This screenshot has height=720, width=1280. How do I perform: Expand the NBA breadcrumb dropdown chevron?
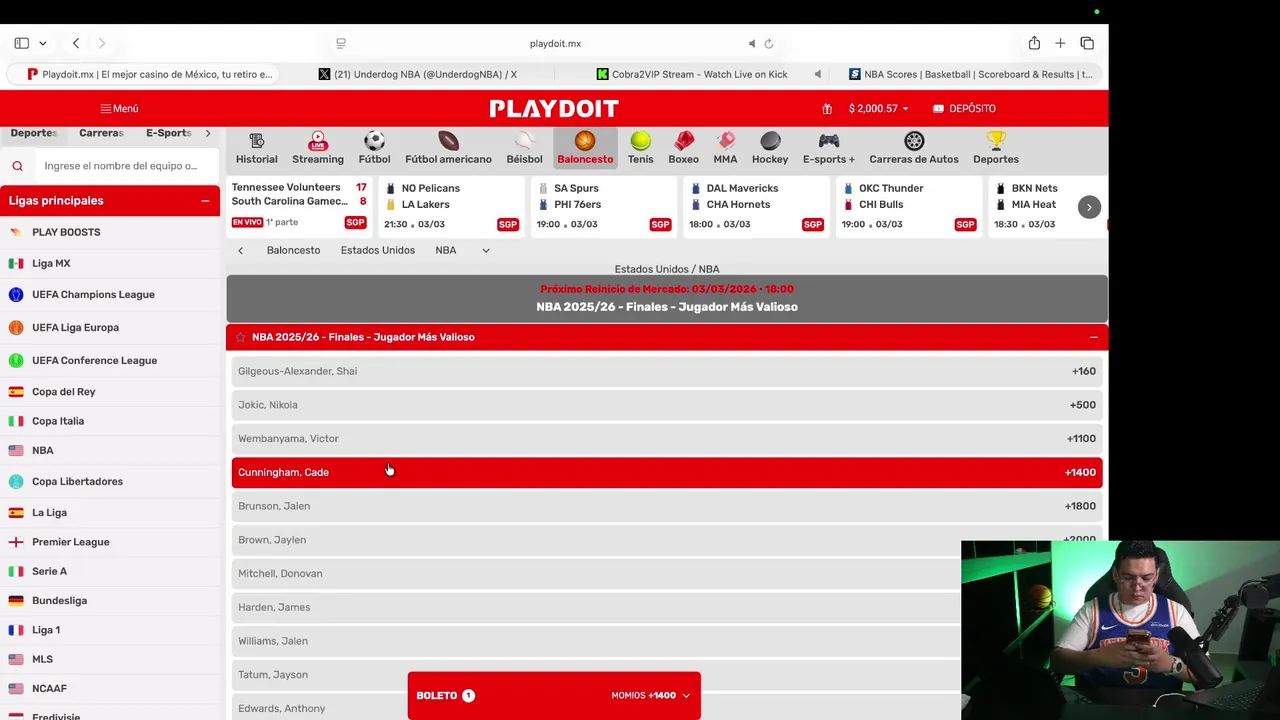[486, 250]
